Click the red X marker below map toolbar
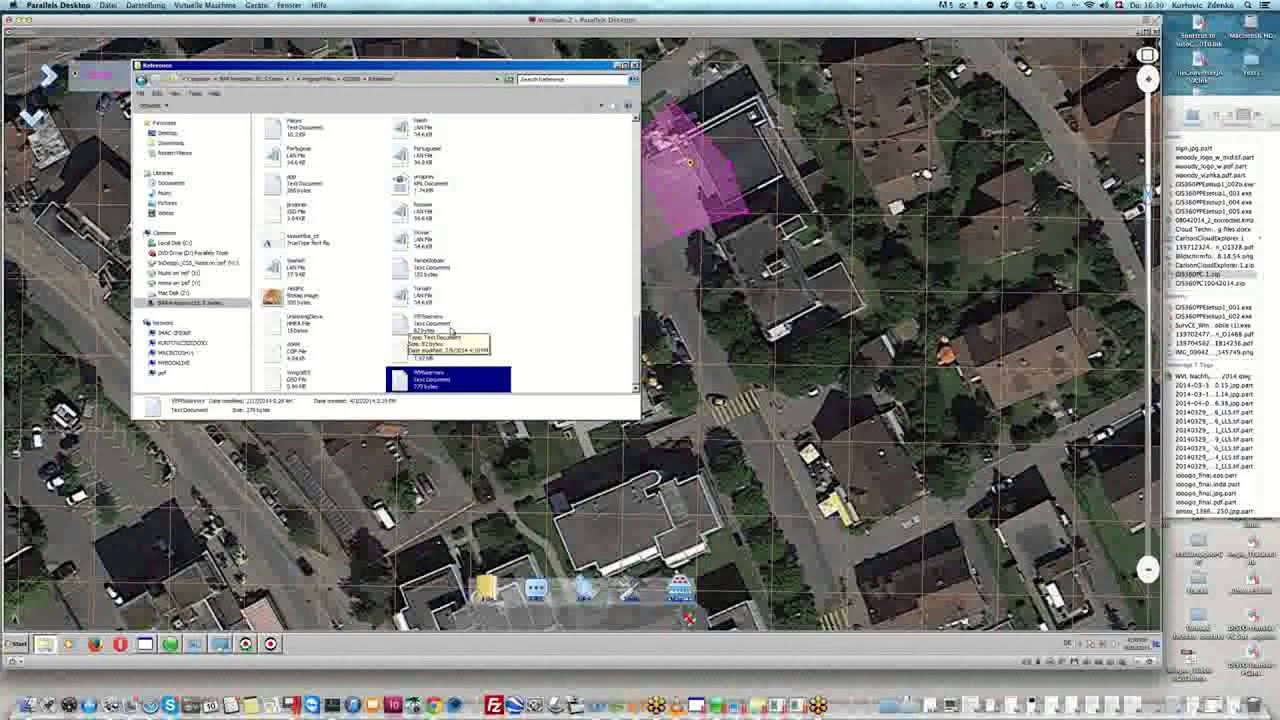Screen dimensions: 1280x720 [689, 620]
